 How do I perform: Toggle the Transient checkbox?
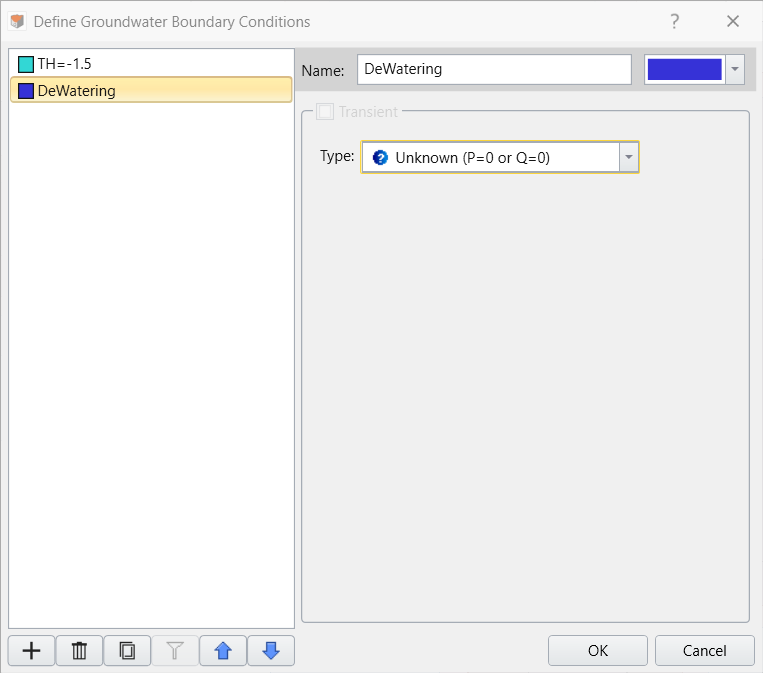click(325, 111)
